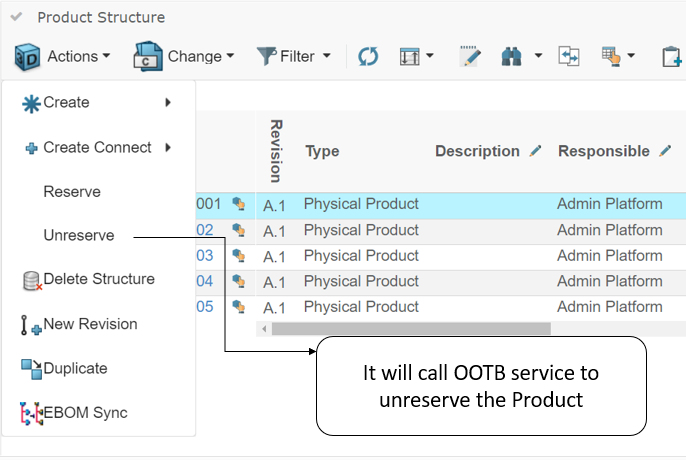Select New Revision menu option
The image size is (686, 460).
90,324
